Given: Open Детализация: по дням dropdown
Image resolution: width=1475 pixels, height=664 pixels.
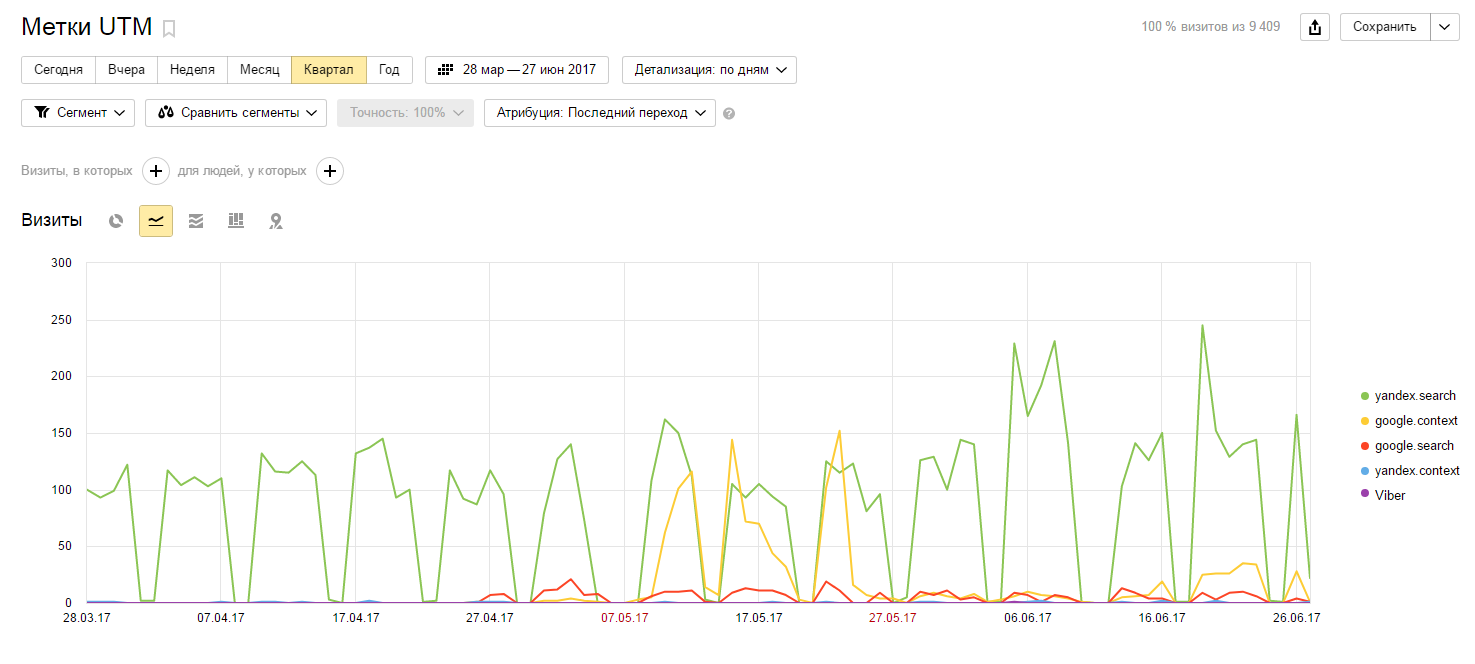Looking at the screenshot, I should click(709, 70).
